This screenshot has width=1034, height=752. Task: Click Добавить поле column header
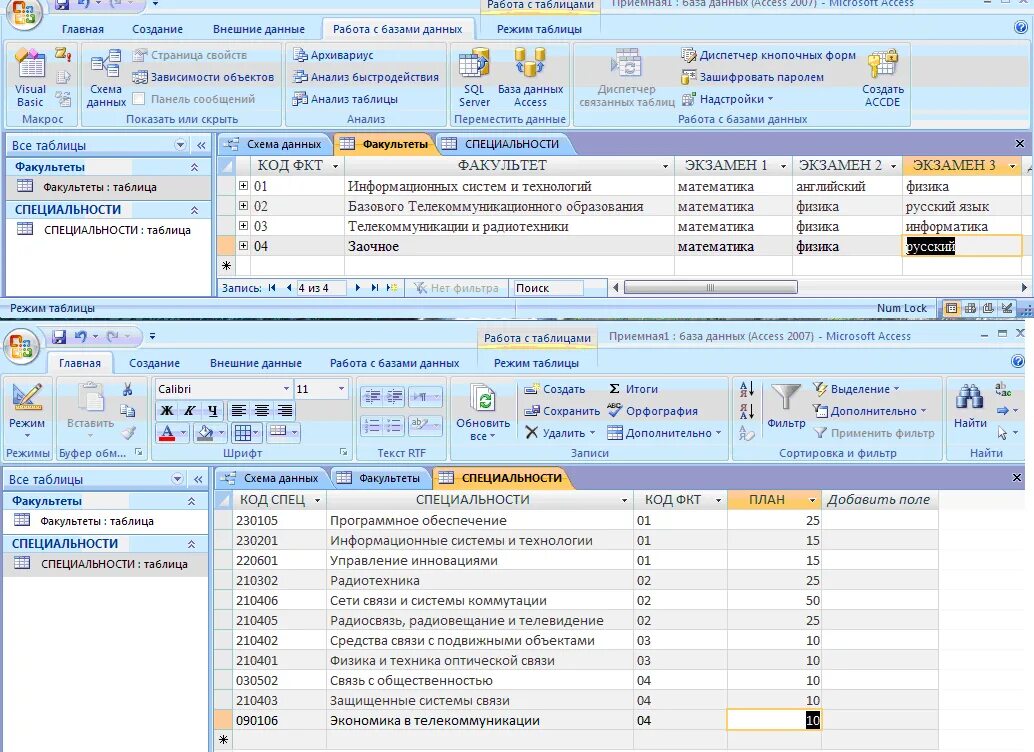(878, 499)
